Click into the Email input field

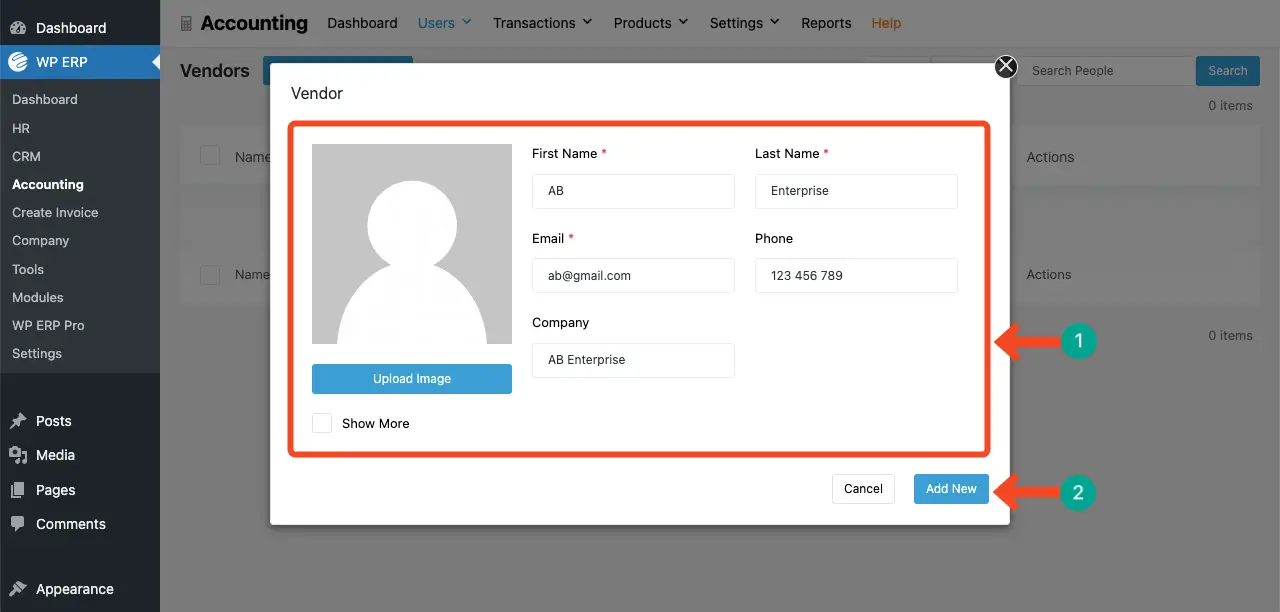633,276
